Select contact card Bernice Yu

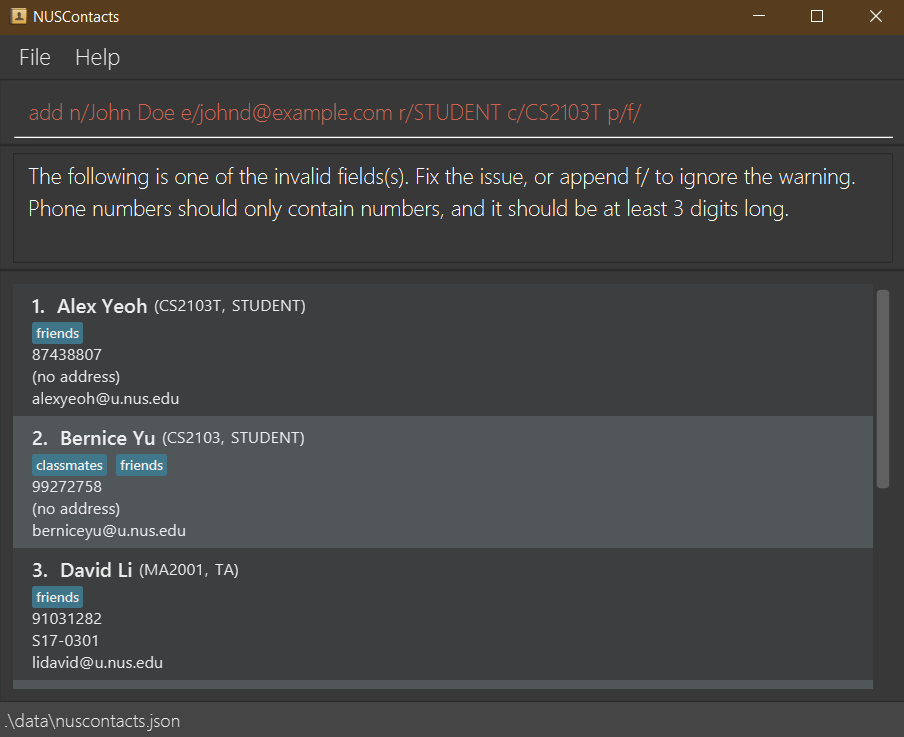[x=443, y=482]
